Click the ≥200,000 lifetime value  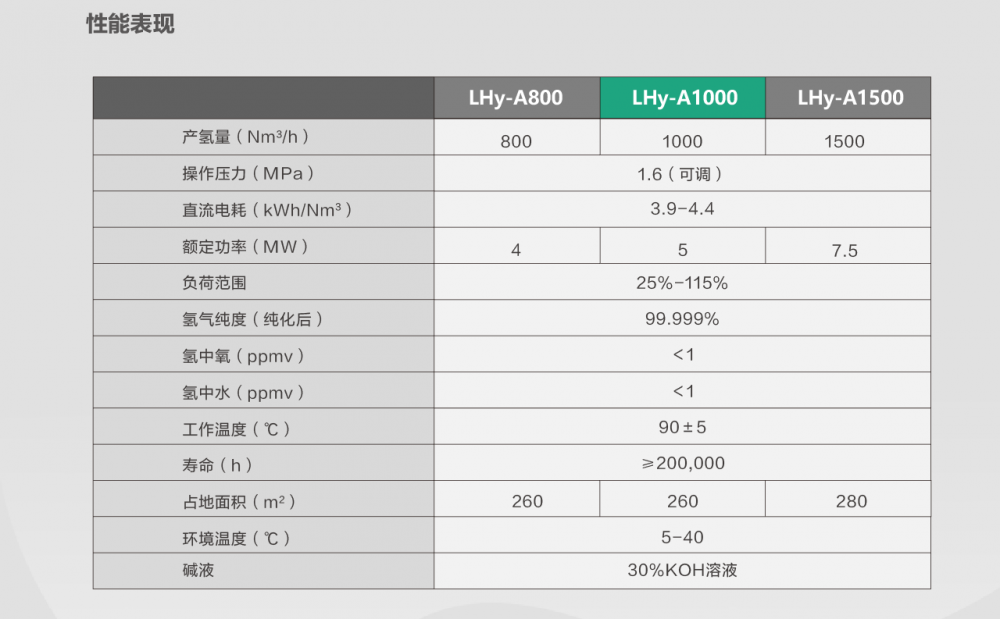tap(683, 463)
